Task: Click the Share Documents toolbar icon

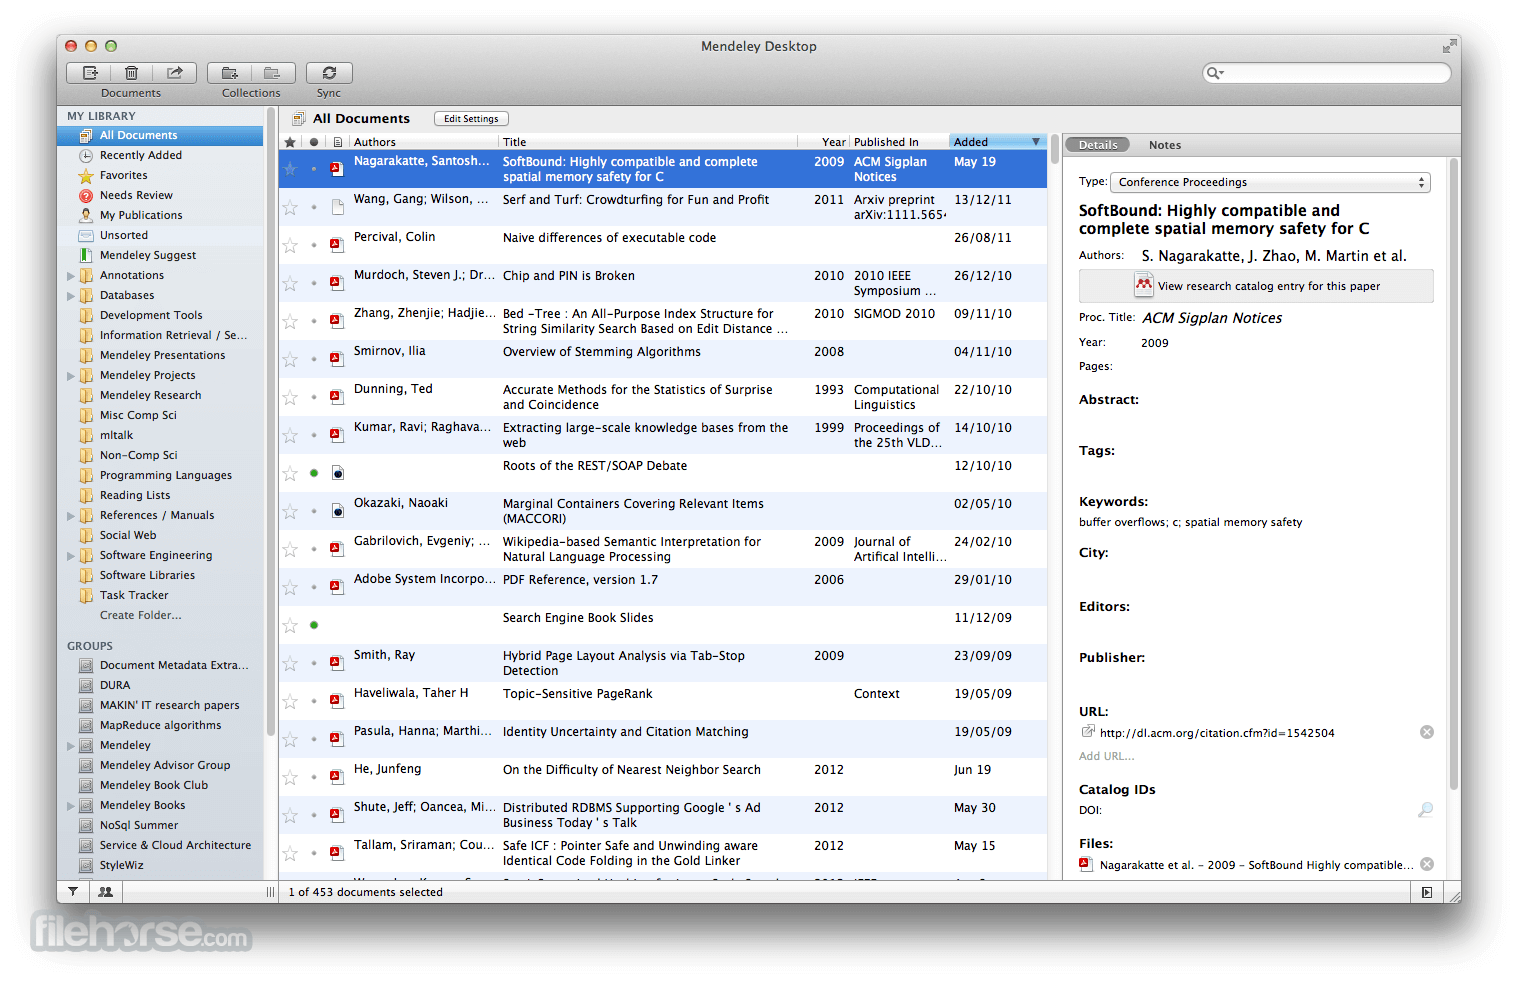Action: 174,73
